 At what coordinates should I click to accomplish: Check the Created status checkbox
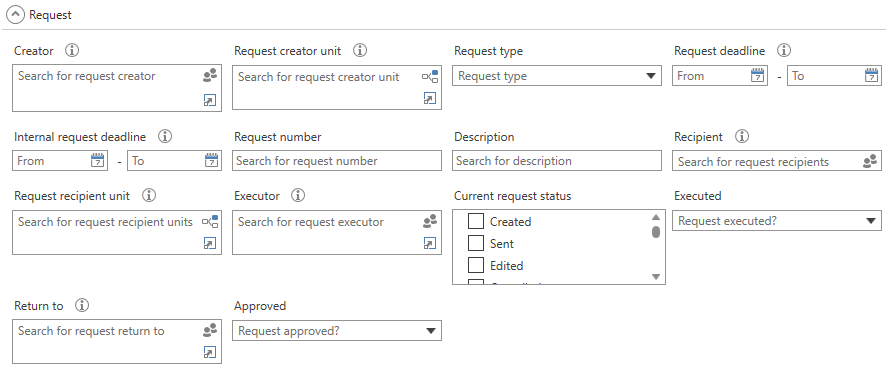pyautogui.click(x=476, y=221)
